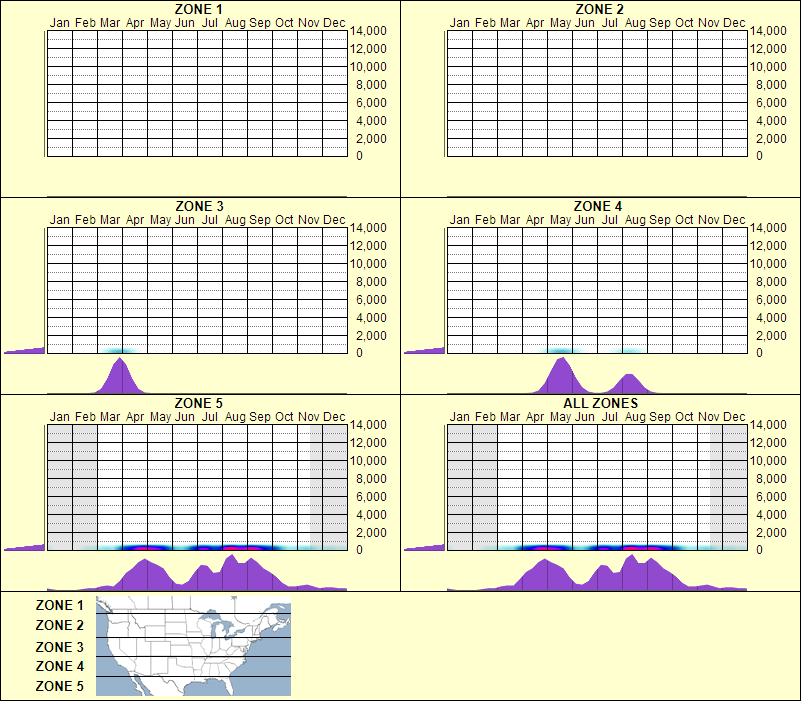Click ALL ZONES purple seasonal histogram
801x701 pixels.
point(597,575)
